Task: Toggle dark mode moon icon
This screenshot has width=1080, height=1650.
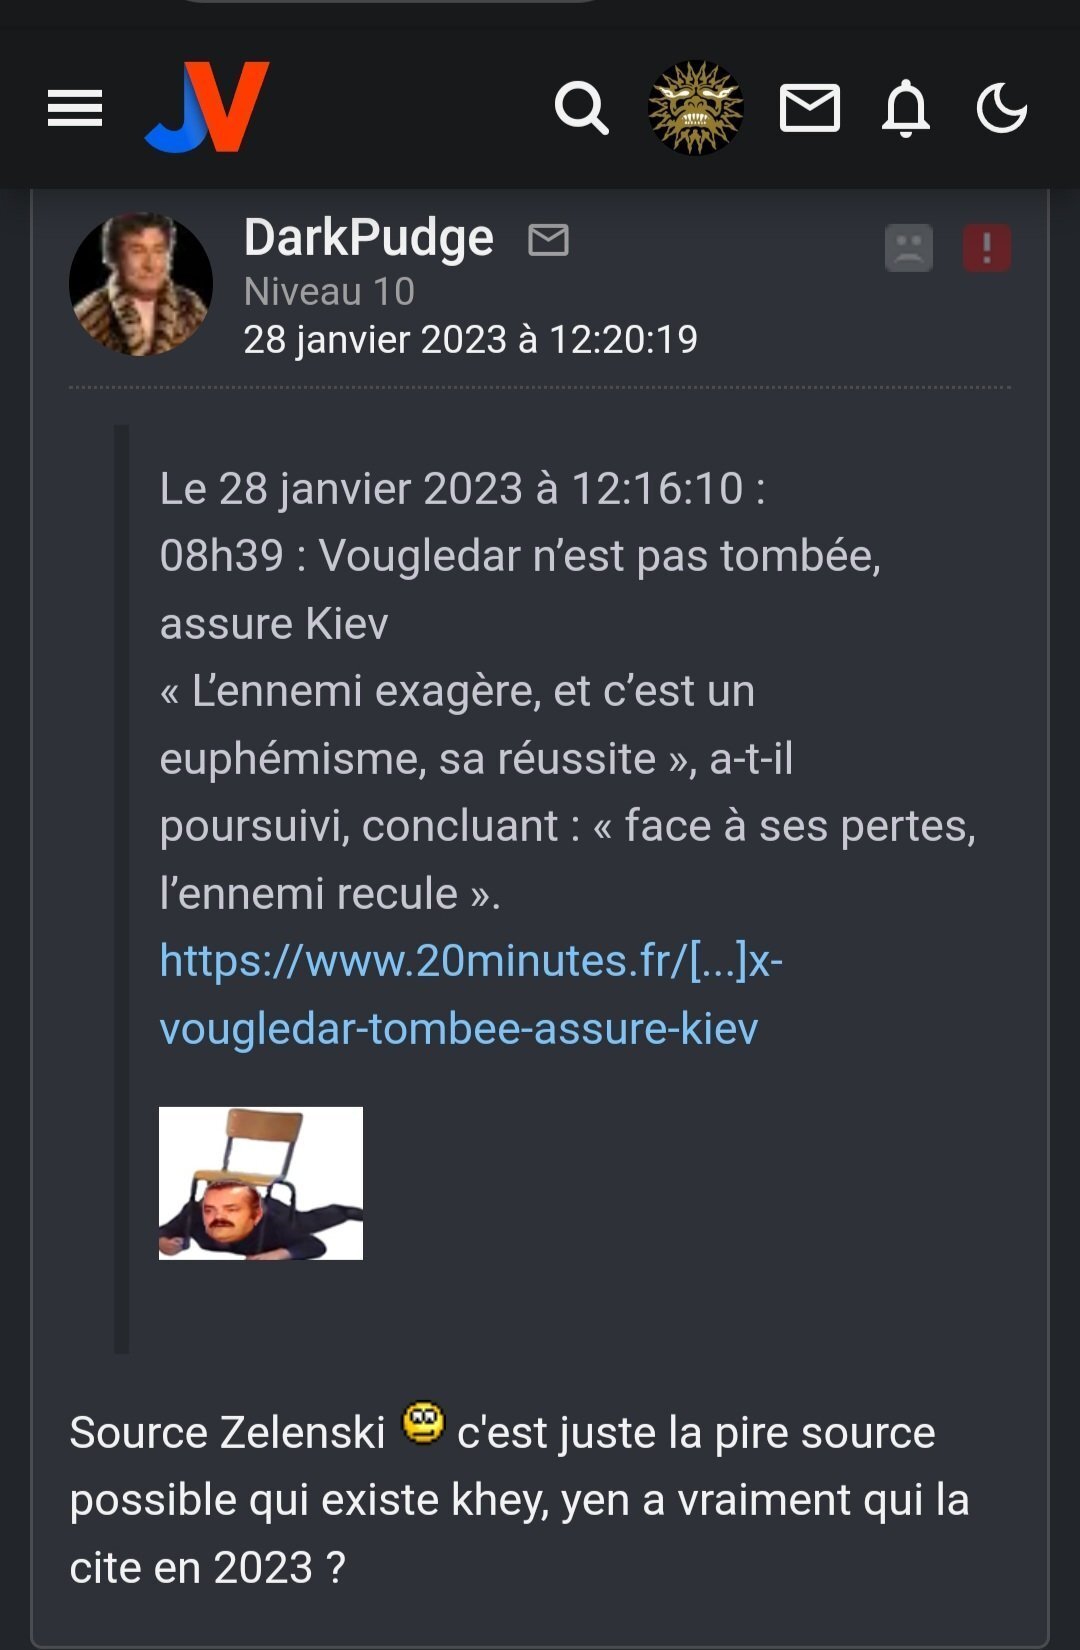Action: pyautogui.click(x=1002, y=108)
